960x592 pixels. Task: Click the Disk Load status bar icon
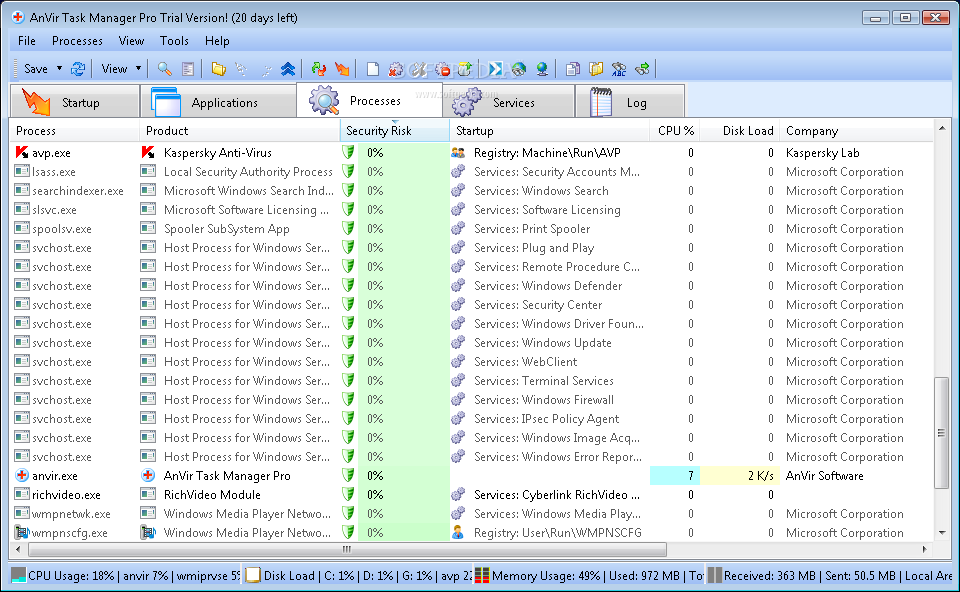tap(253, 575)
